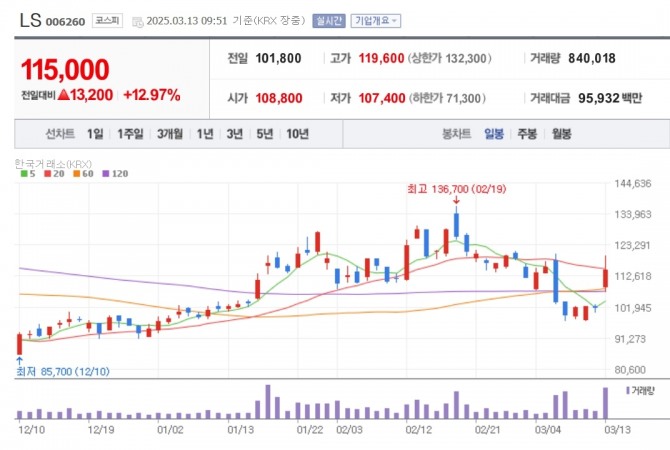Viewport: 670px width, 450px height.
Task: Click the purple 120-day moving average legend
Action: (x=115, y=174)
